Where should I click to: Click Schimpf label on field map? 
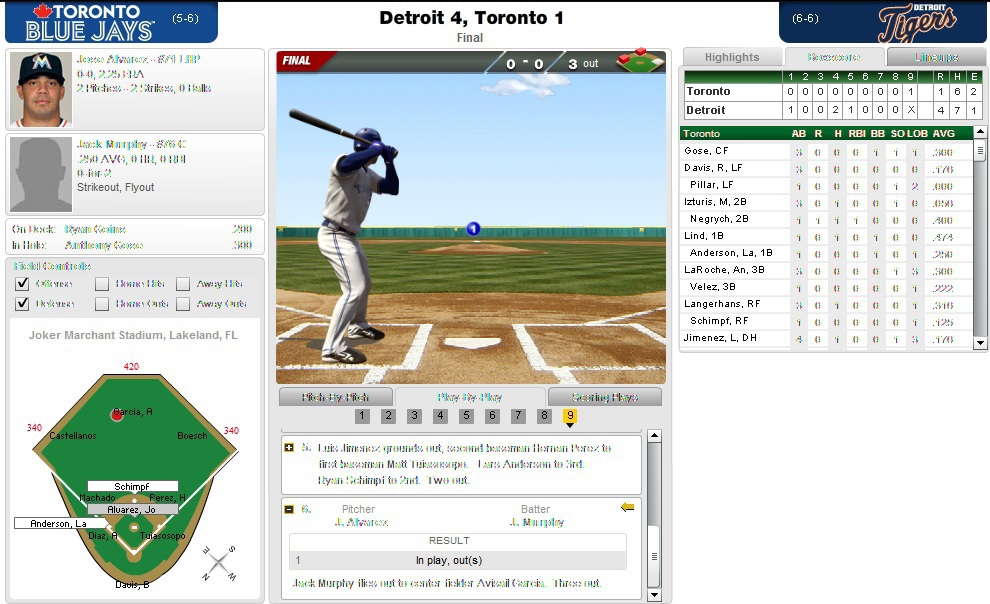[x=133, y=486]
